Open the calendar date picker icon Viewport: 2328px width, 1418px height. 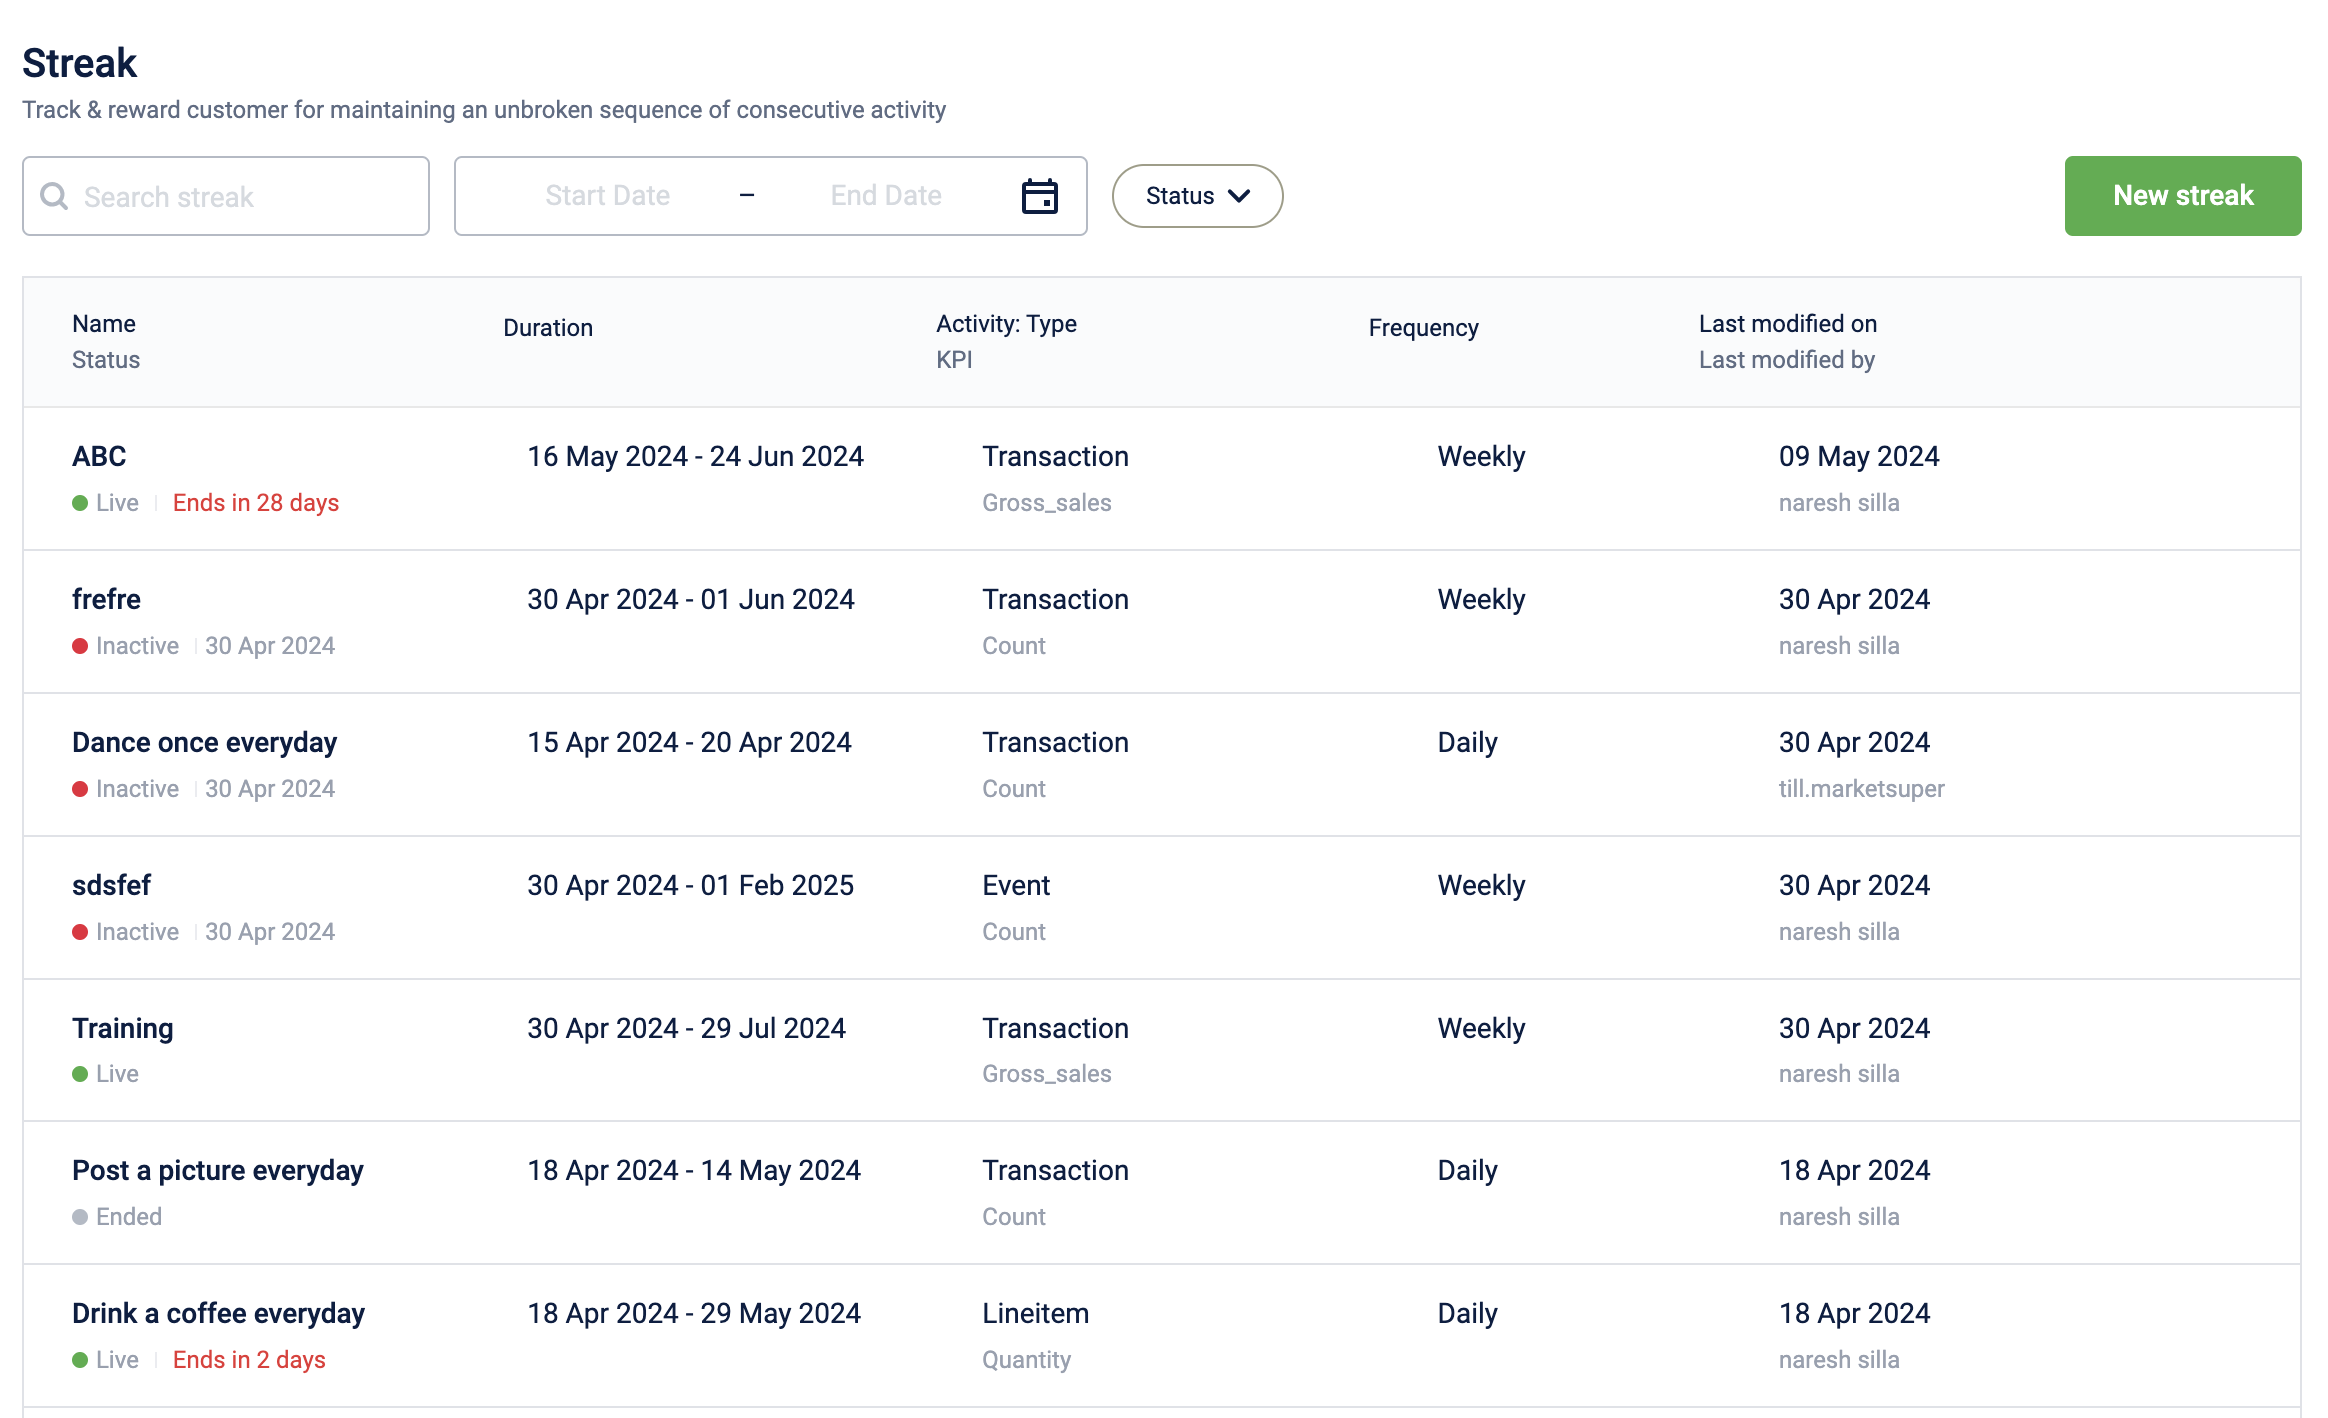(x=1041, y=196)
